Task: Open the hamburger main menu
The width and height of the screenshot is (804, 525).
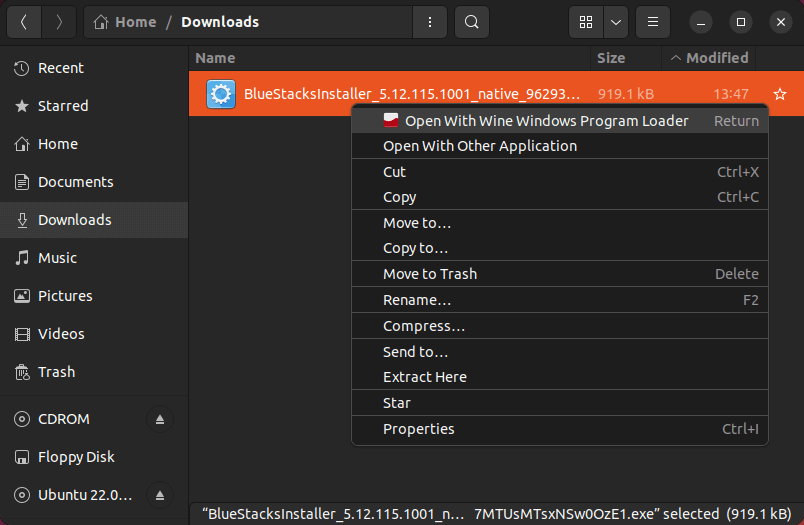Action: click(653, 22)
